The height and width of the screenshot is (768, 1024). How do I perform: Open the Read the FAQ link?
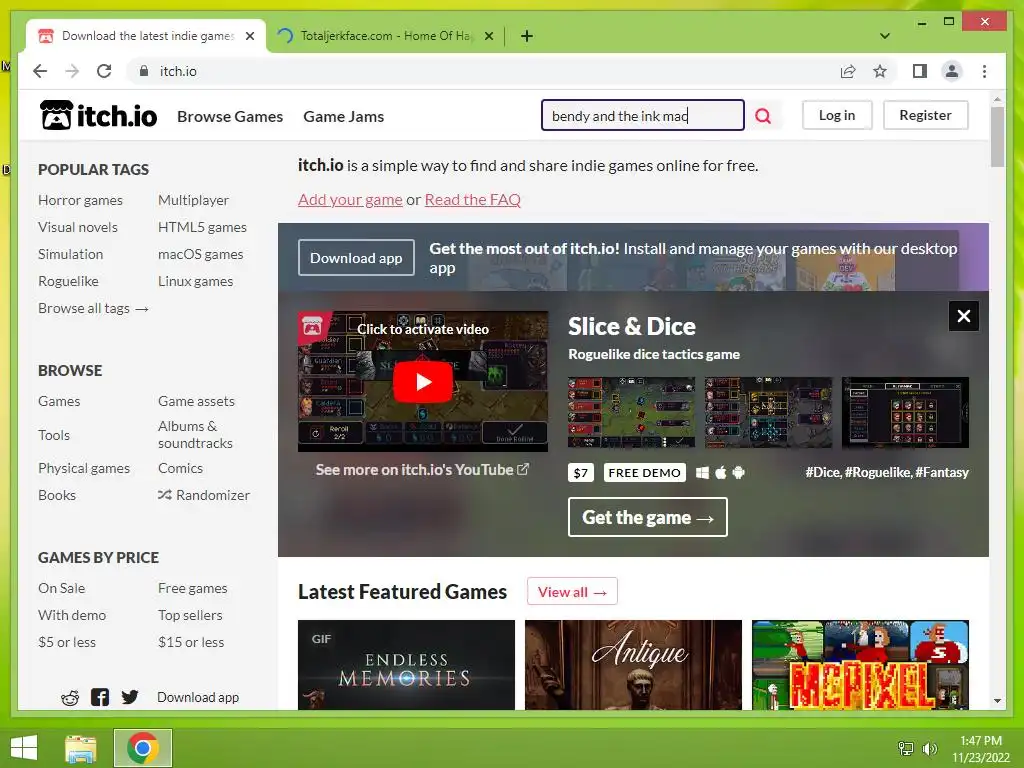(x=473, y=200)
